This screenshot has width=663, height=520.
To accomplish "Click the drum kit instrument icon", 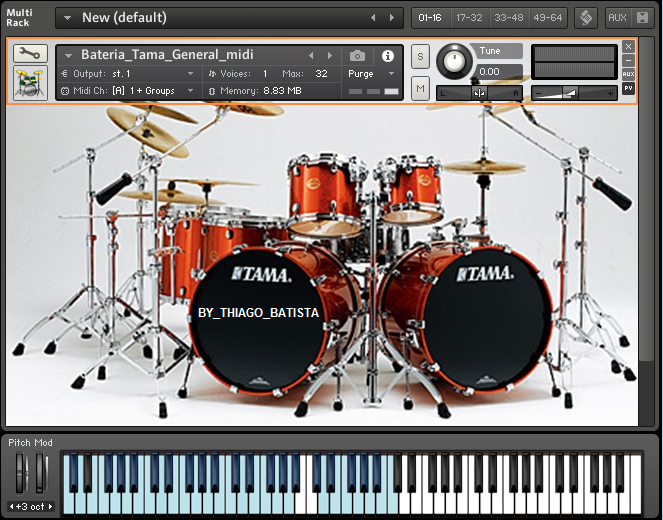I will [x=30, y=83].
